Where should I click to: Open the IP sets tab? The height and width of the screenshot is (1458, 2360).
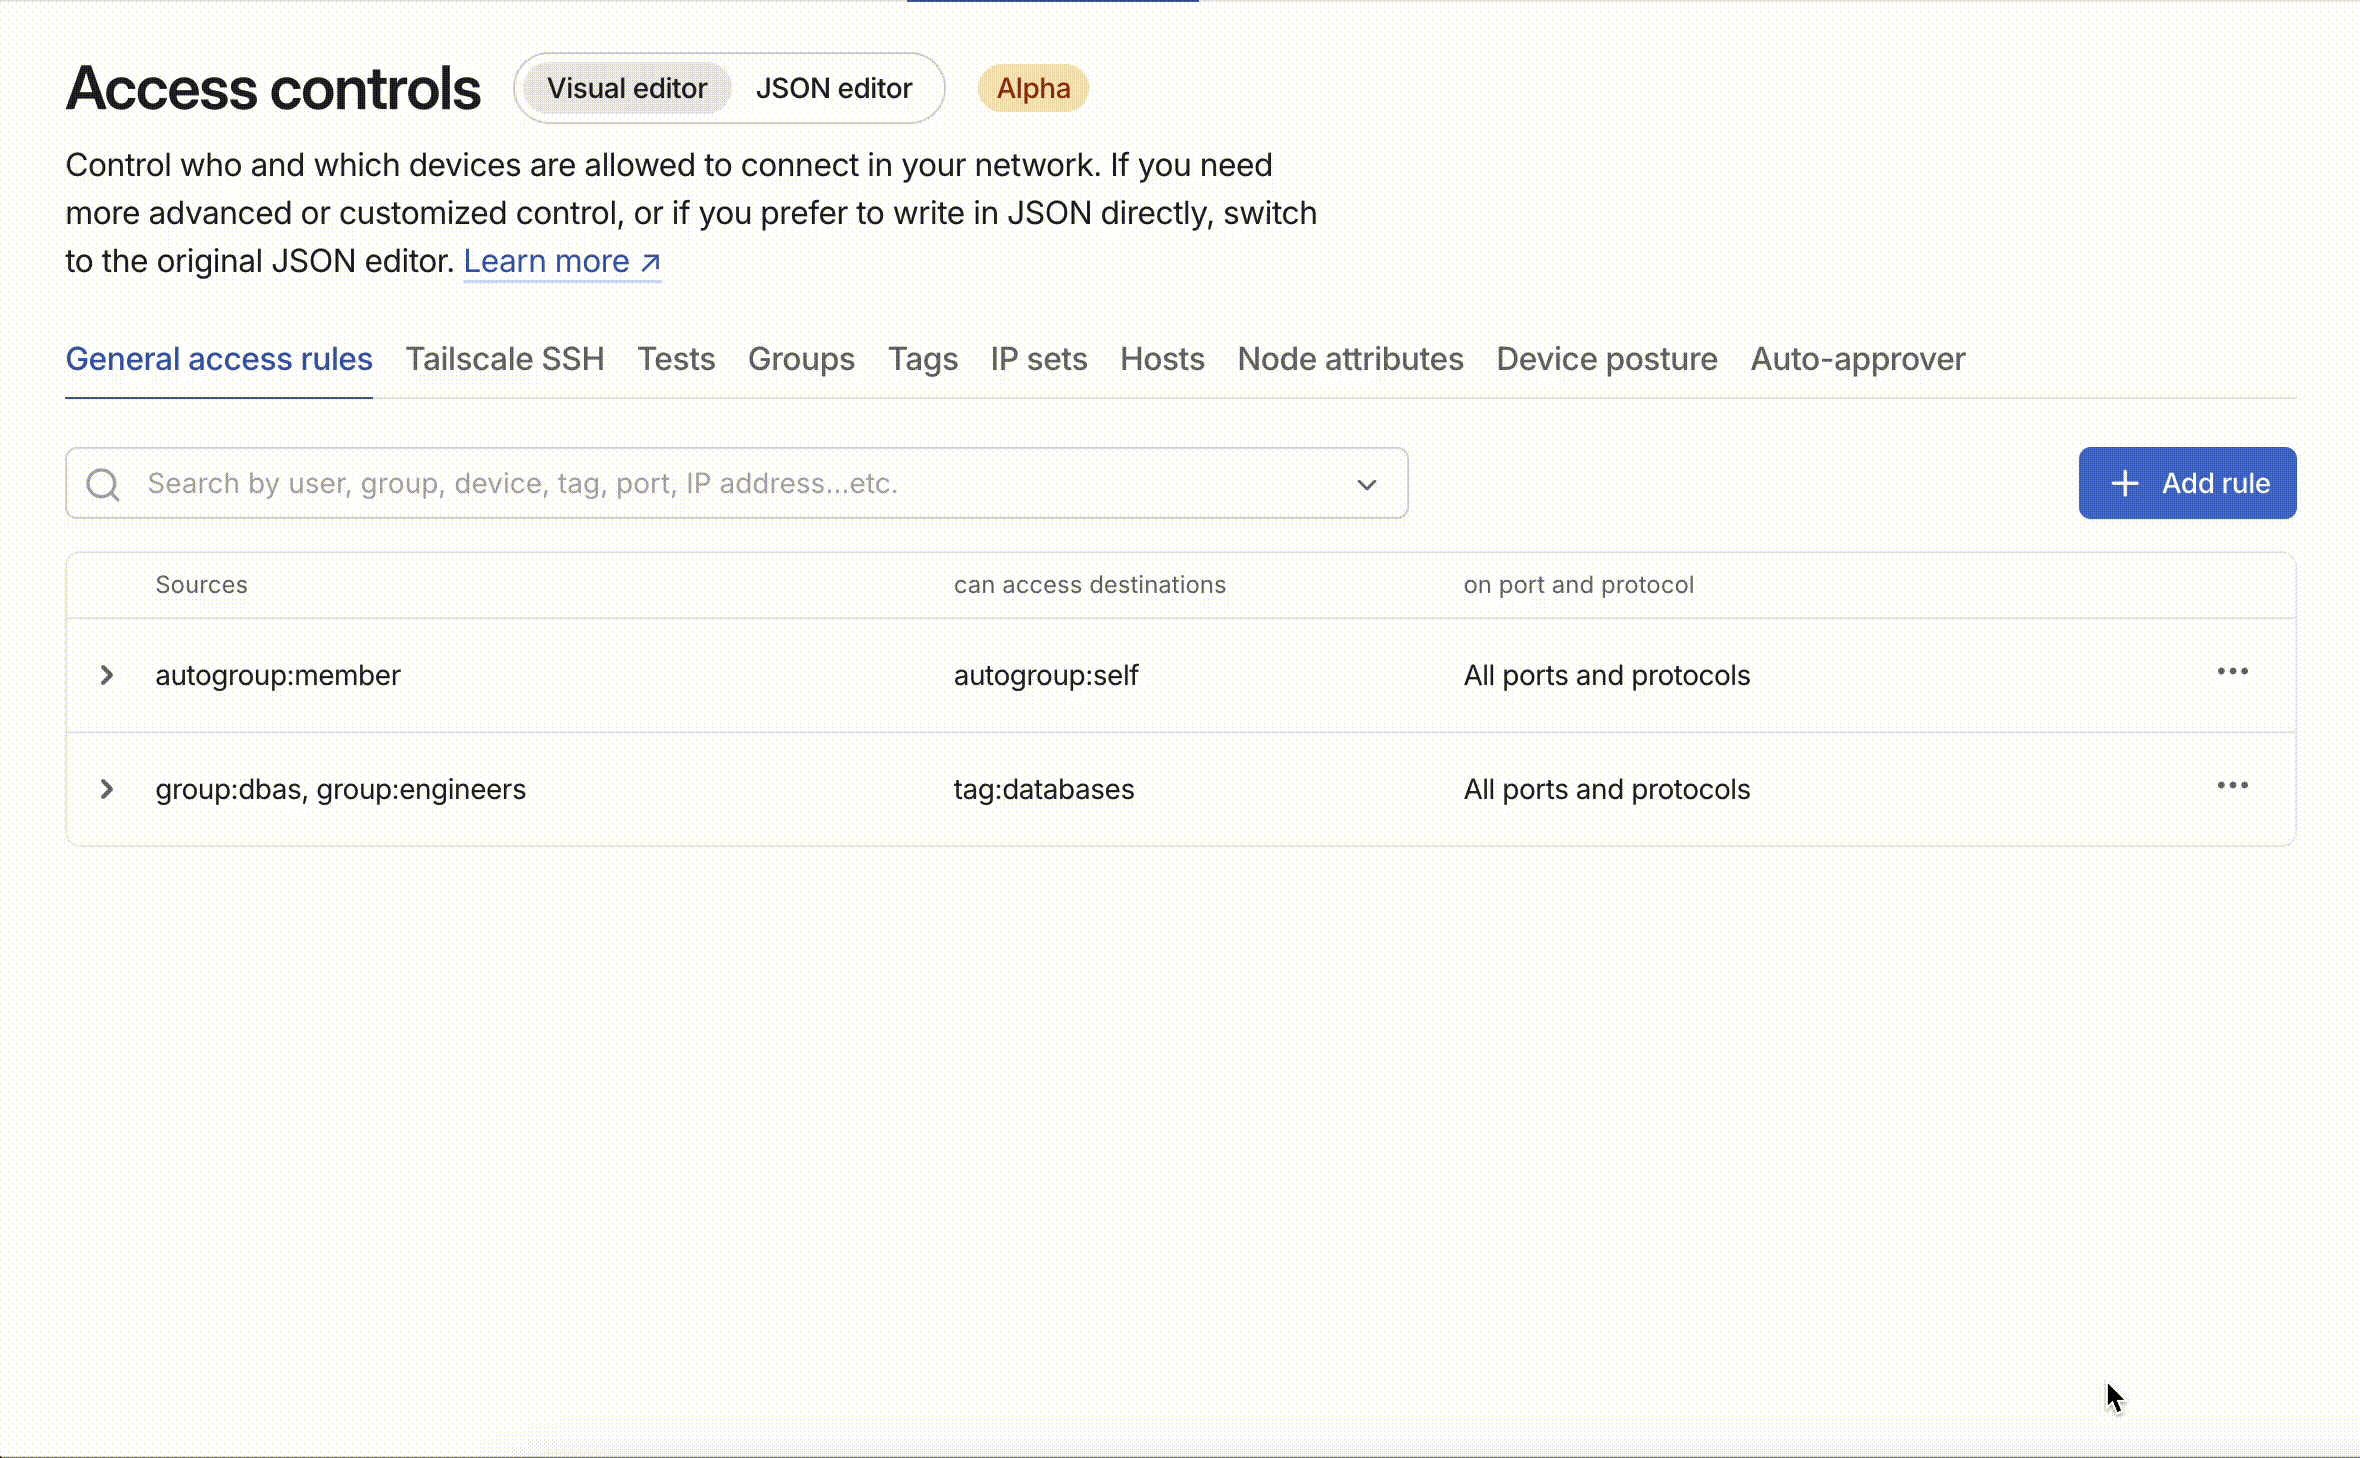tap(1039, 359)
